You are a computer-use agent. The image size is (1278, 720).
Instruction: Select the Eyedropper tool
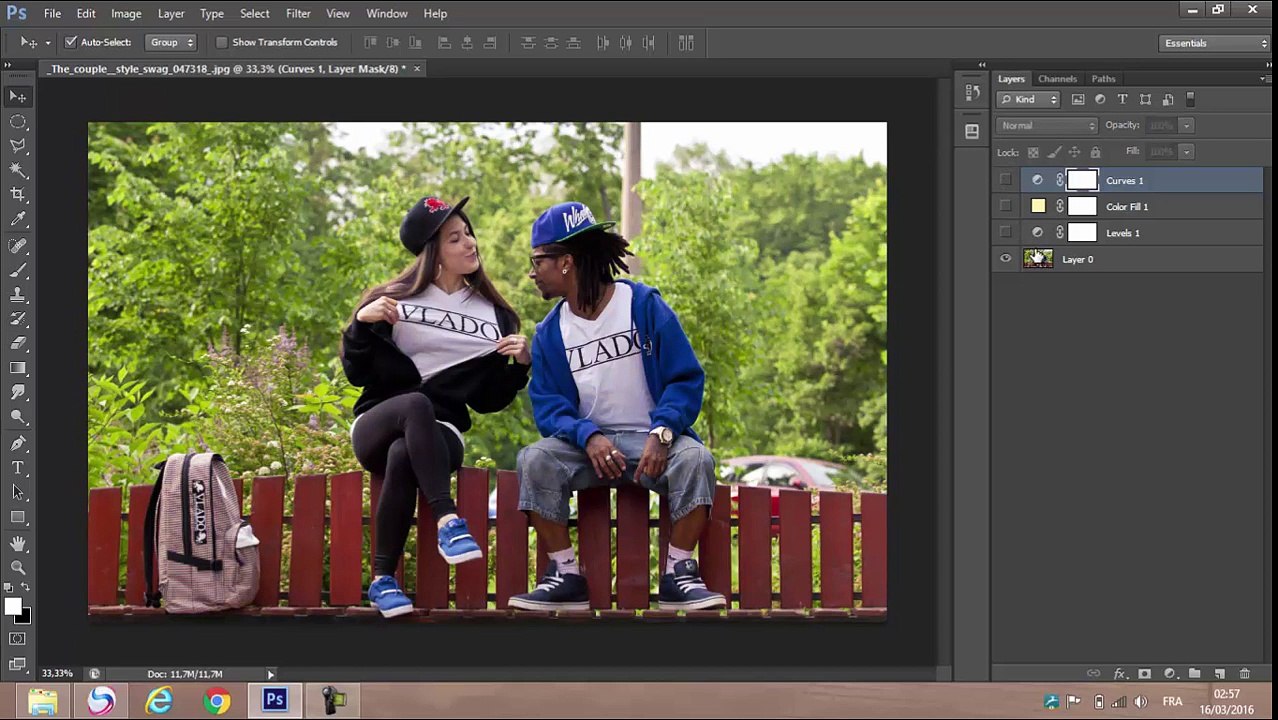point(18,220)
